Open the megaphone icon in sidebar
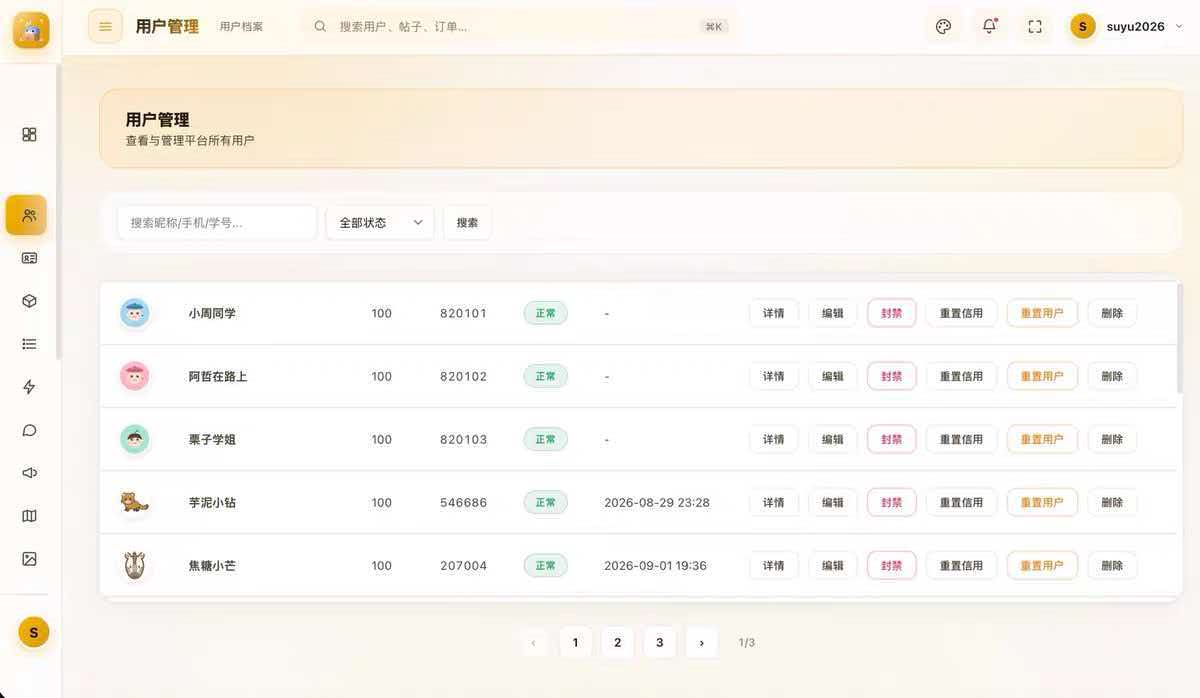Viewport: 1200px width, 698px height. coord(29,473)
